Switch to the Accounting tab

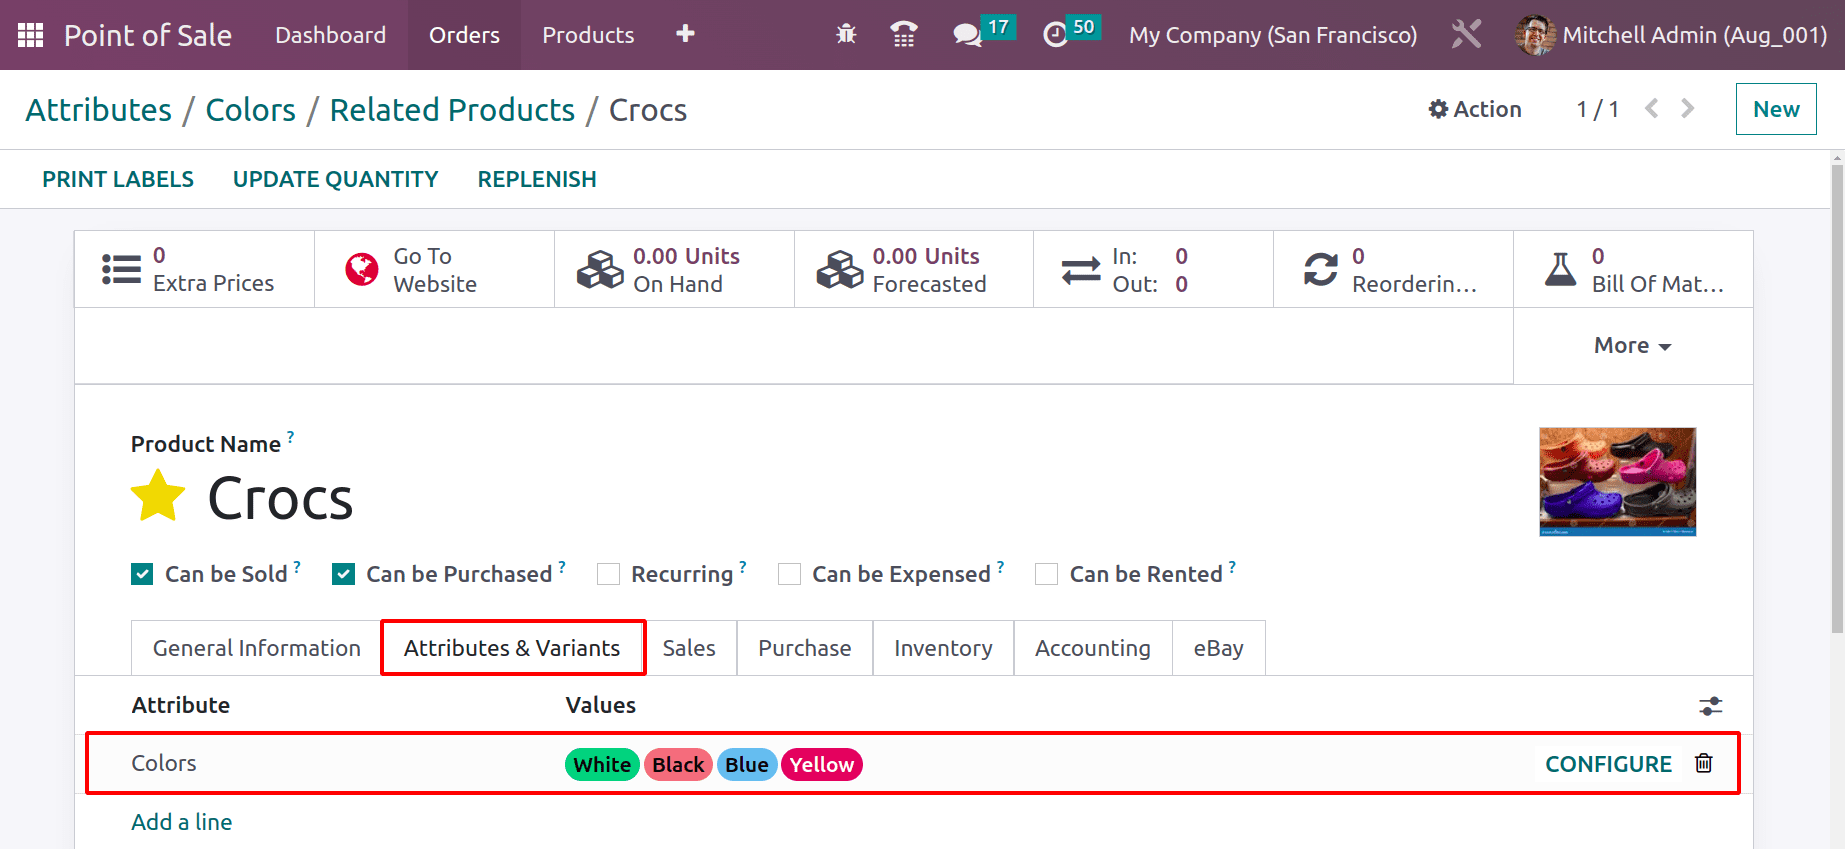pos(1093,648)
